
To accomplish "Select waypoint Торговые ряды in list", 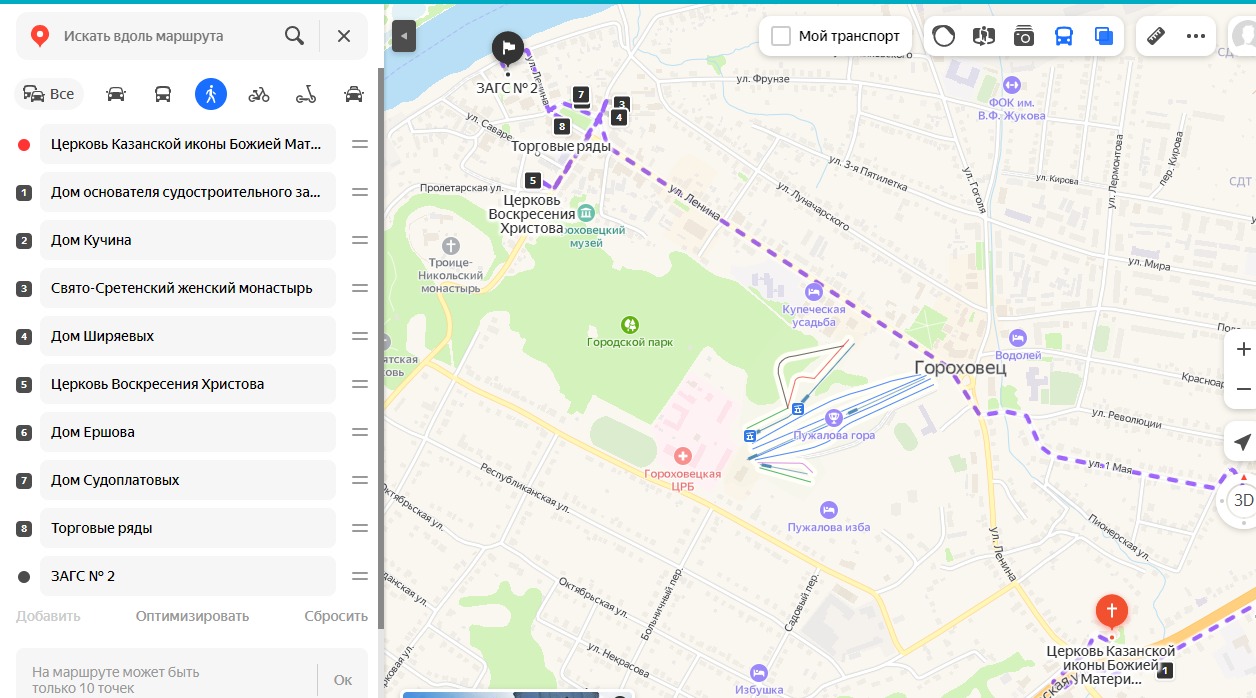I will 188,528.
